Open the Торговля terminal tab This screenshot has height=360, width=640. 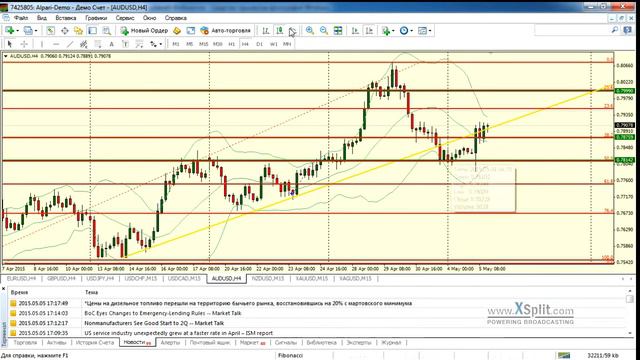click(25, 342)
